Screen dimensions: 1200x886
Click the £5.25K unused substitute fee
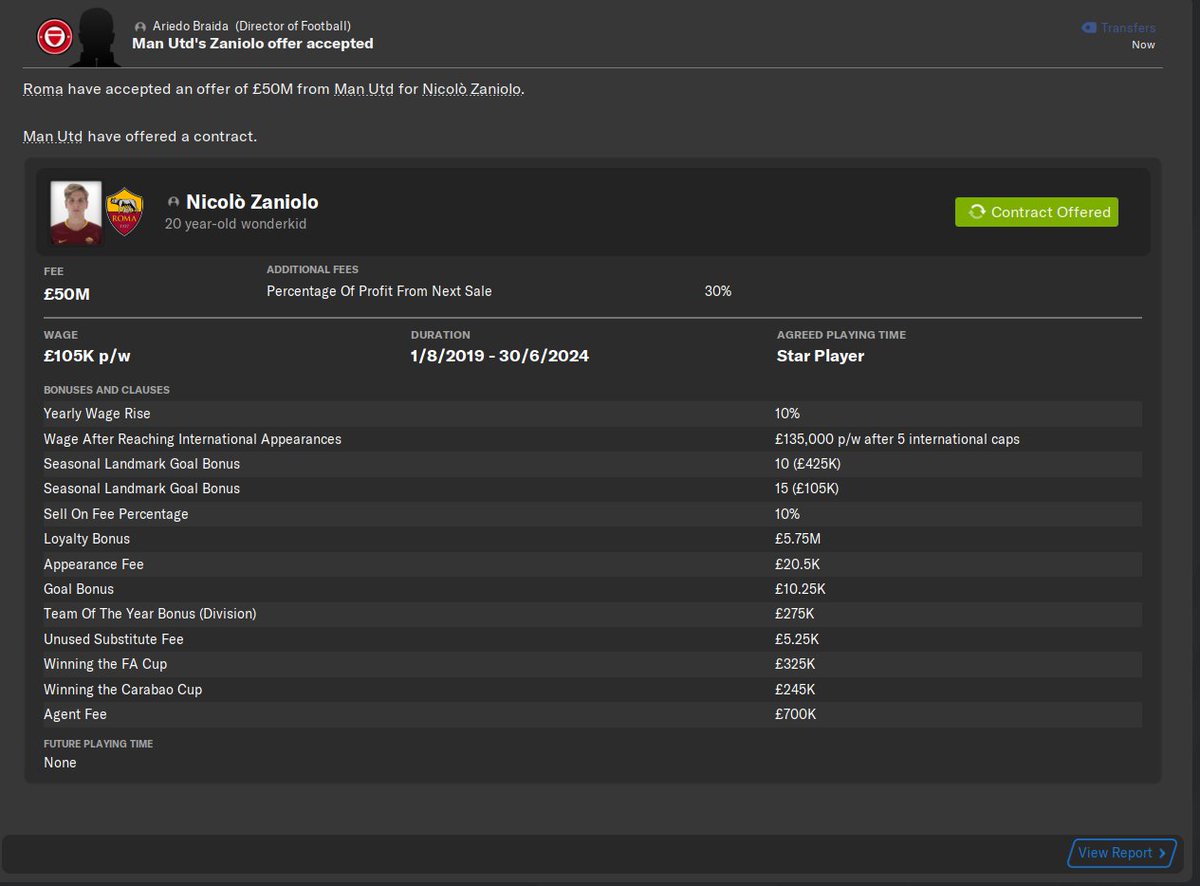click(796, 639)
